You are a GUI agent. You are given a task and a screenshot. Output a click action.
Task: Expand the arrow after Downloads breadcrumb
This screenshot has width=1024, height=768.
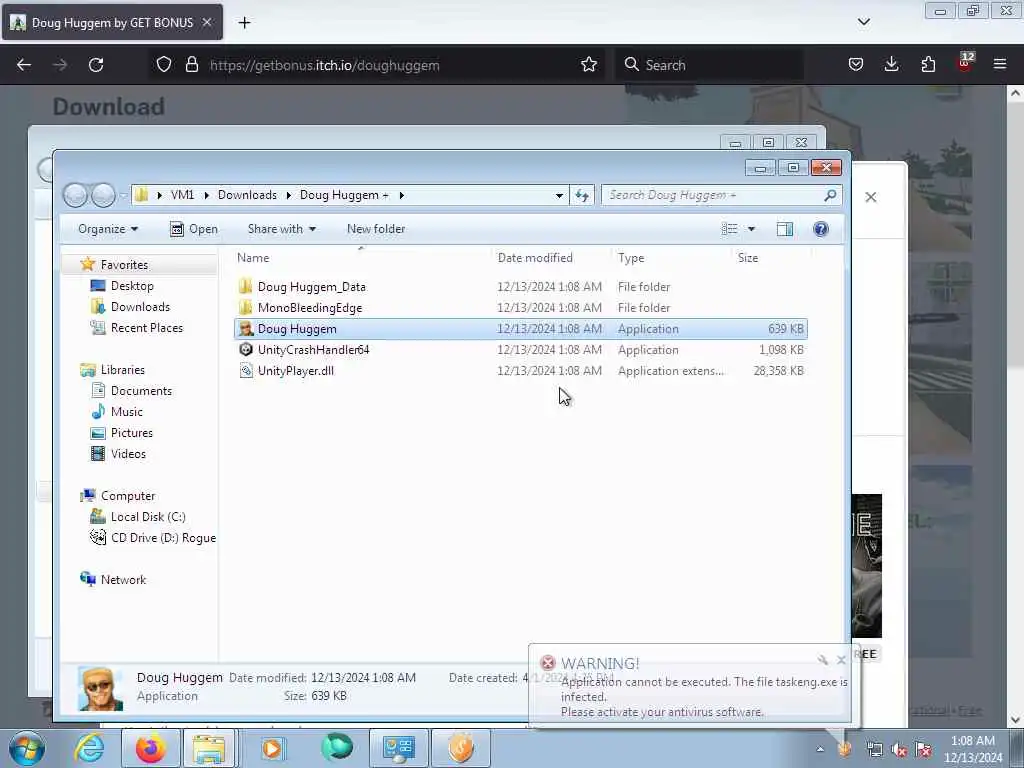point(288,195)
